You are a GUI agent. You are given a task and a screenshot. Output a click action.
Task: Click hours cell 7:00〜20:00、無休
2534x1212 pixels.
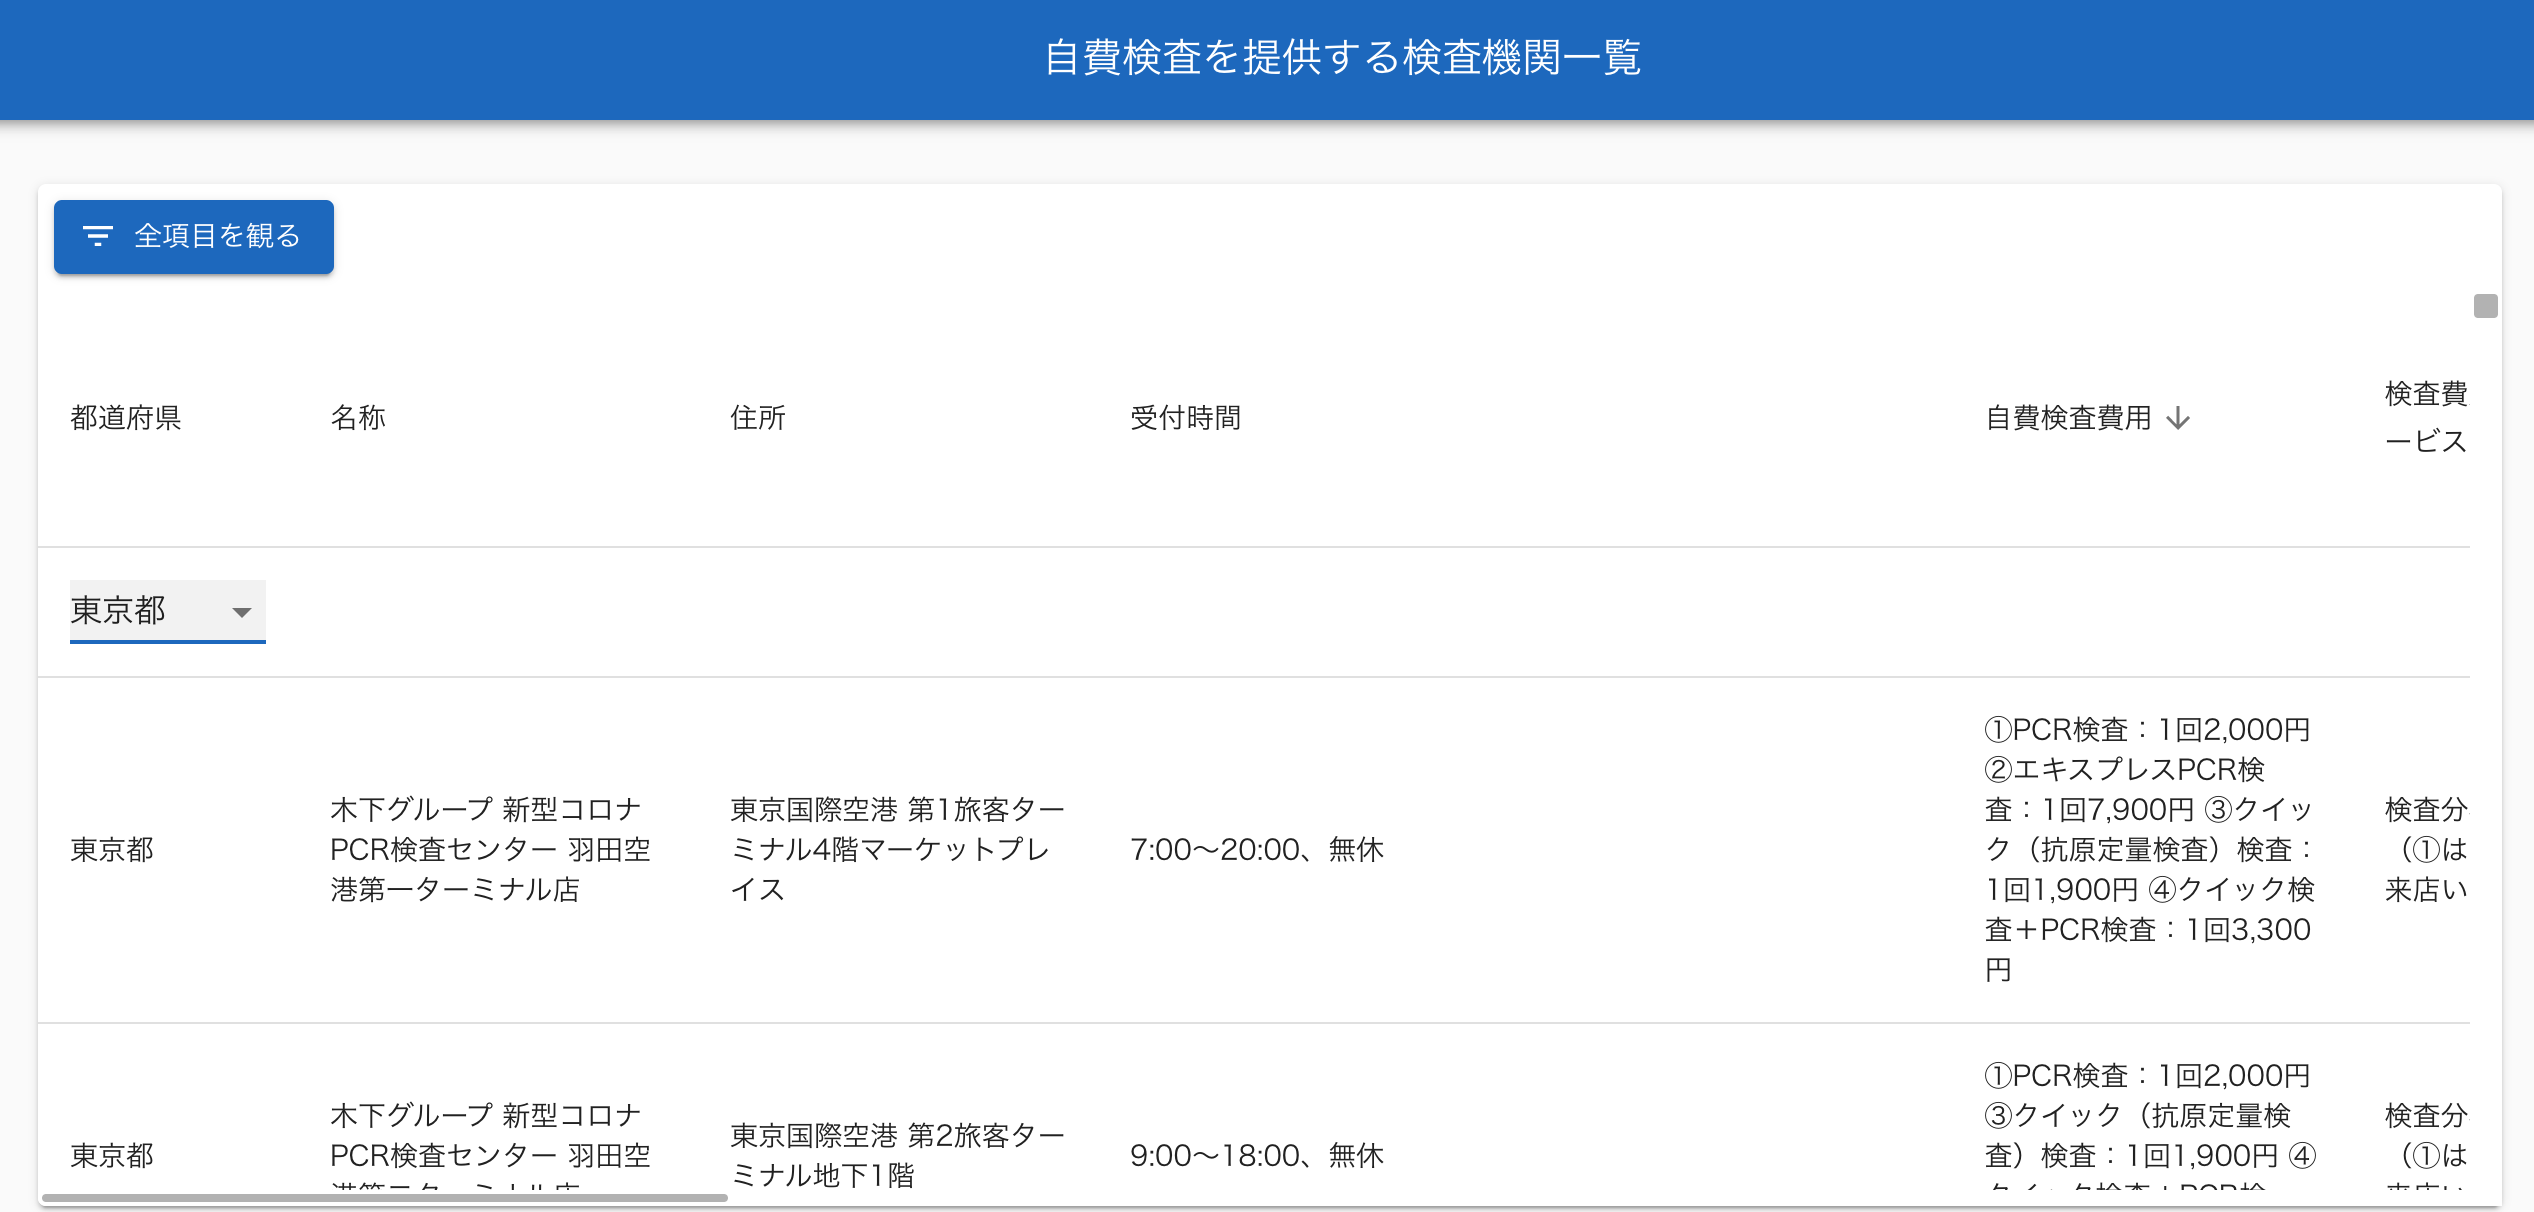point(1257,850)
